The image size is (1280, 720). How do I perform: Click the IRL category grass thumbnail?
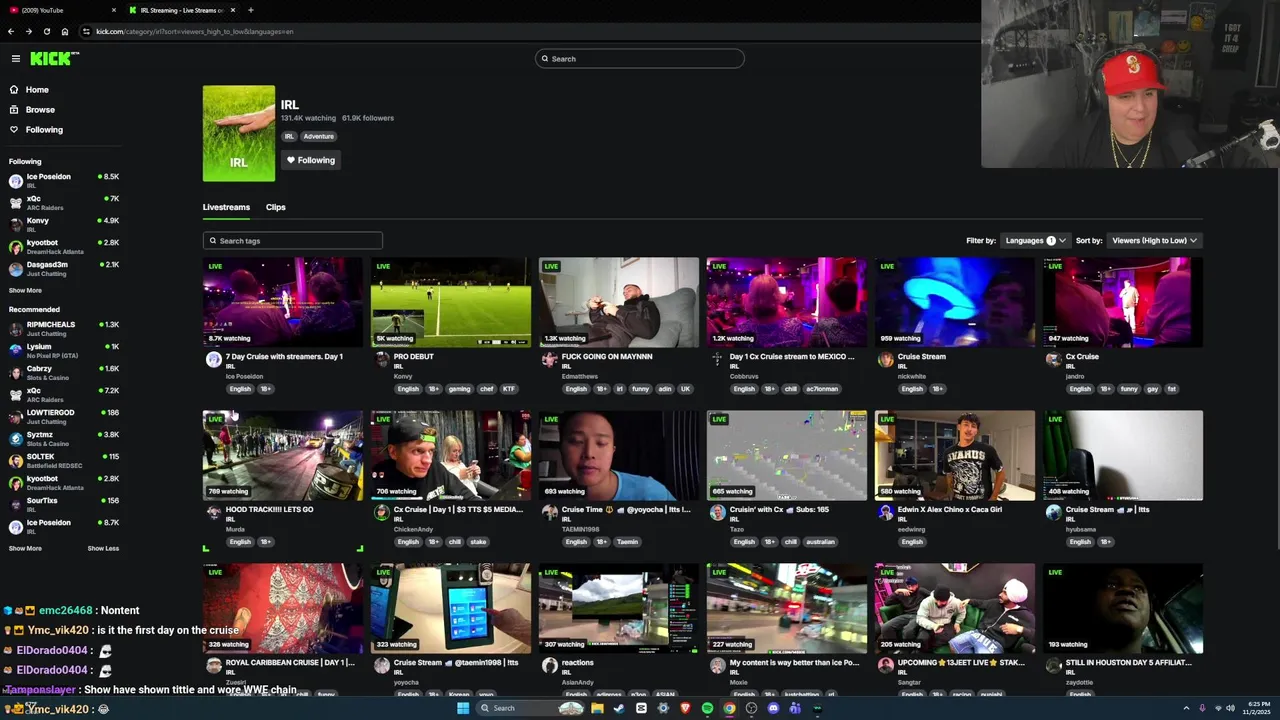click(239, 133)
